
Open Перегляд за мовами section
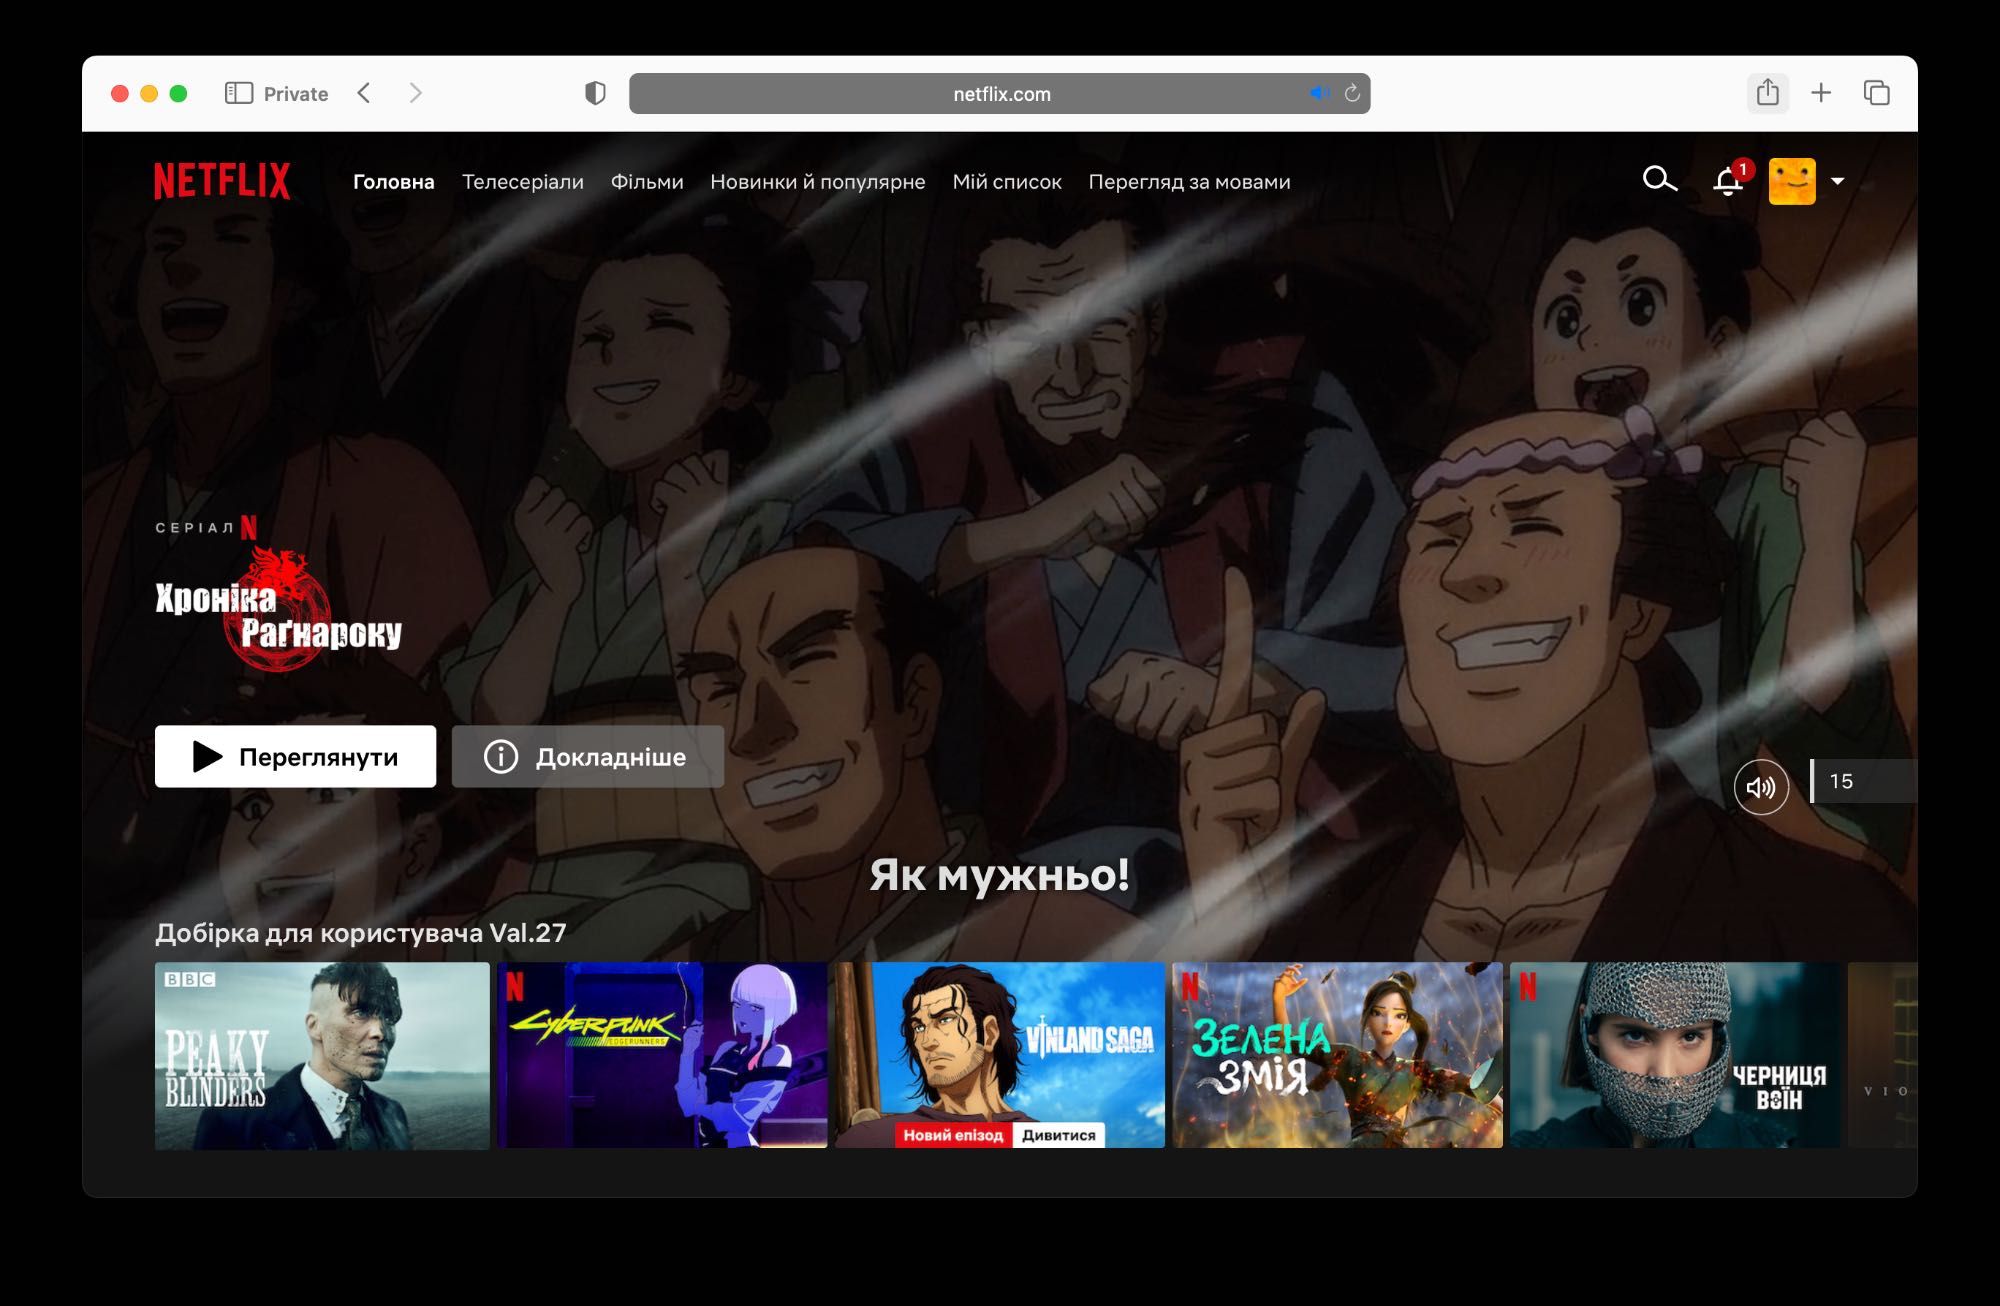(1189, 182)
